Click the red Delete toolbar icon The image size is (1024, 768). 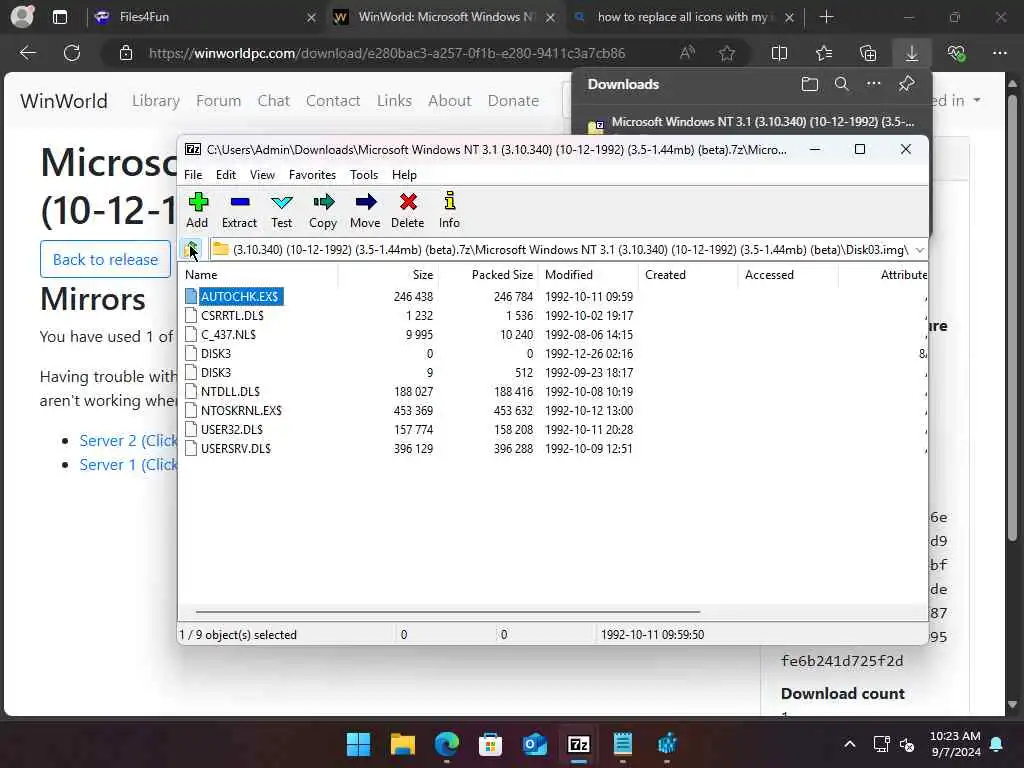click(x=408, y=210)
